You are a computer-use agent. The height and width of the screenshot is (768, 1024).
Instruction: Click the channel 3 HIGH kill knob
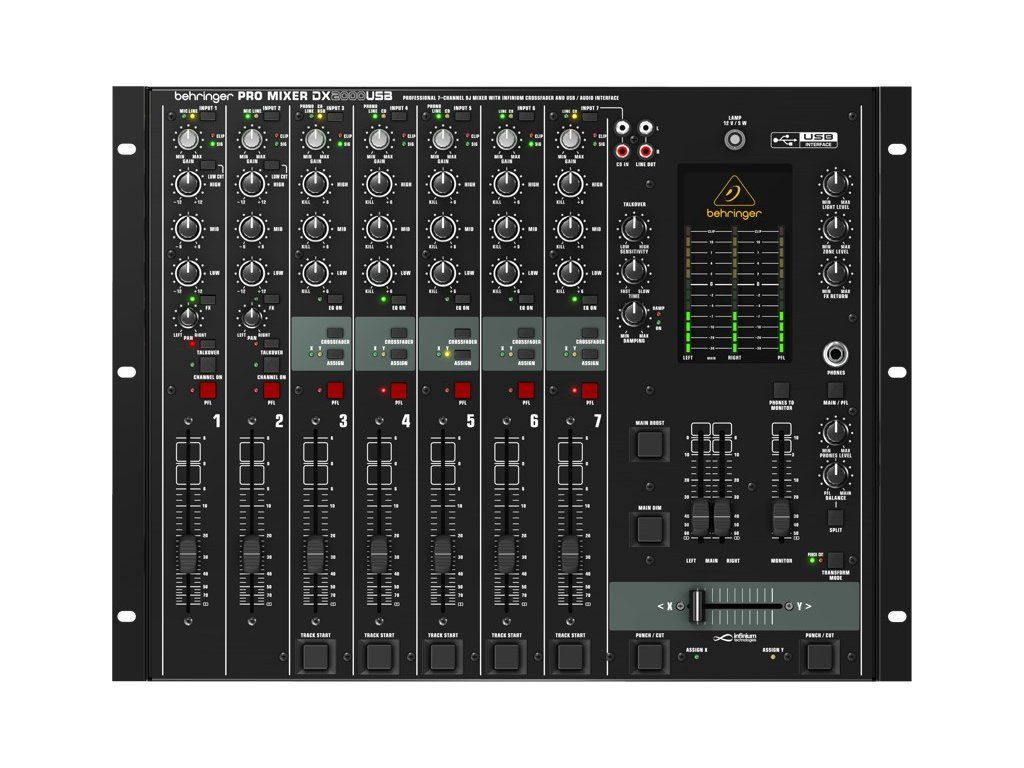point(315,184)
